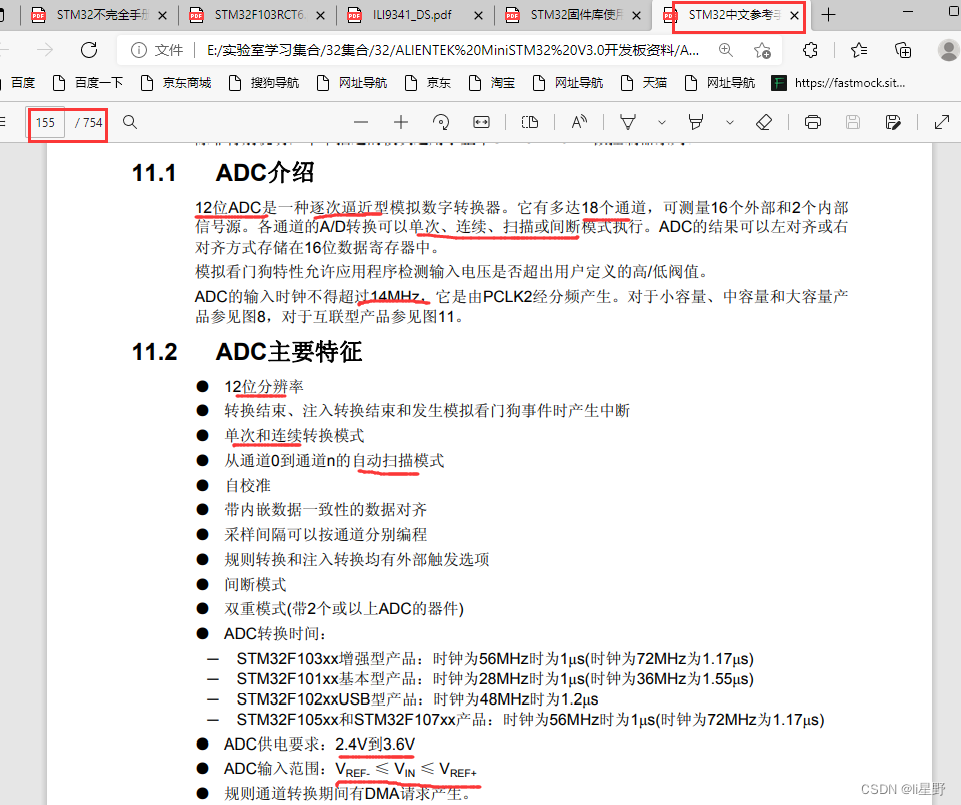961x805 pixels.
Task: Open the user profile avatar
Action: tap(949, 50)
